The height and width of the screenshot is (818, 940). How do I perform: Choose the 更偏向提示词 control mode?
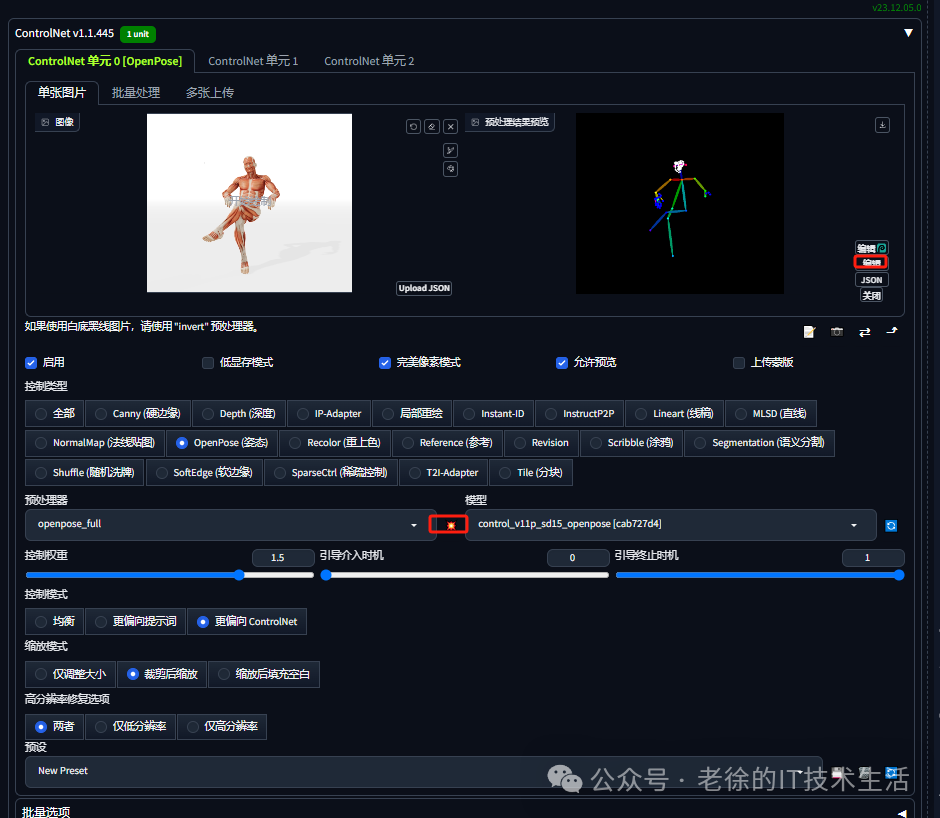pos(135,621)
